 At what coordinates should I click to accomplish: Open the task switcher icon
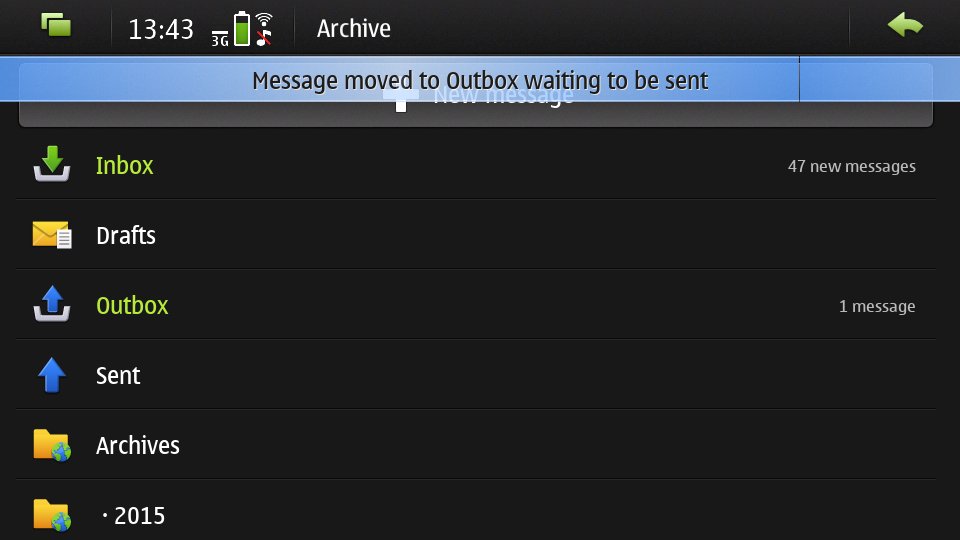[x=56, y=26]
